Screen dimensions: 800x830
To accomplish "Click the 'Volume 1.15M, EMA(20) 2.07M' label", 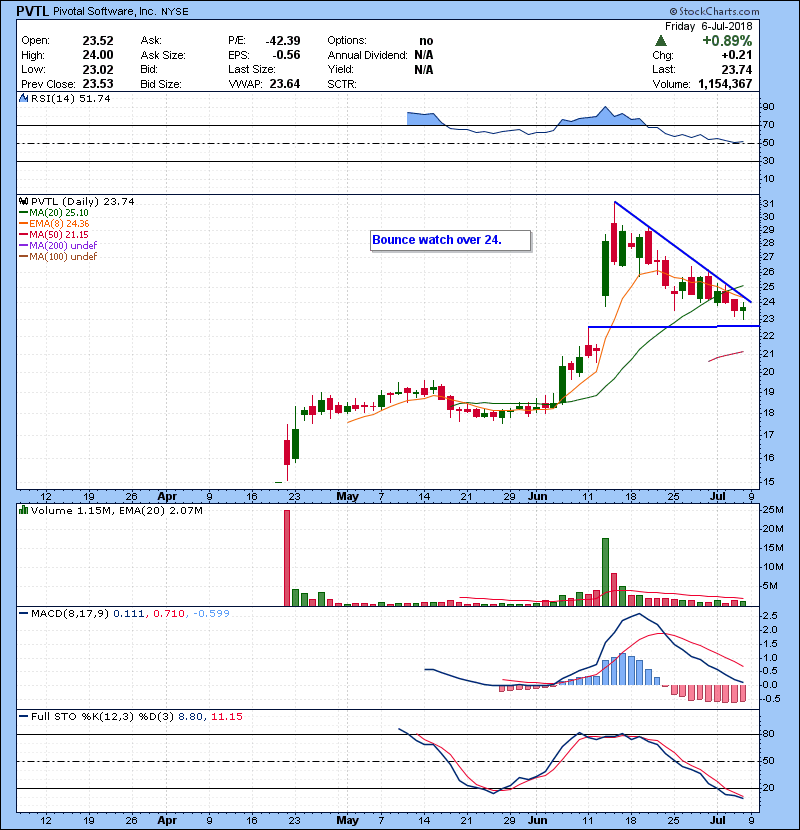I will 116,511.
